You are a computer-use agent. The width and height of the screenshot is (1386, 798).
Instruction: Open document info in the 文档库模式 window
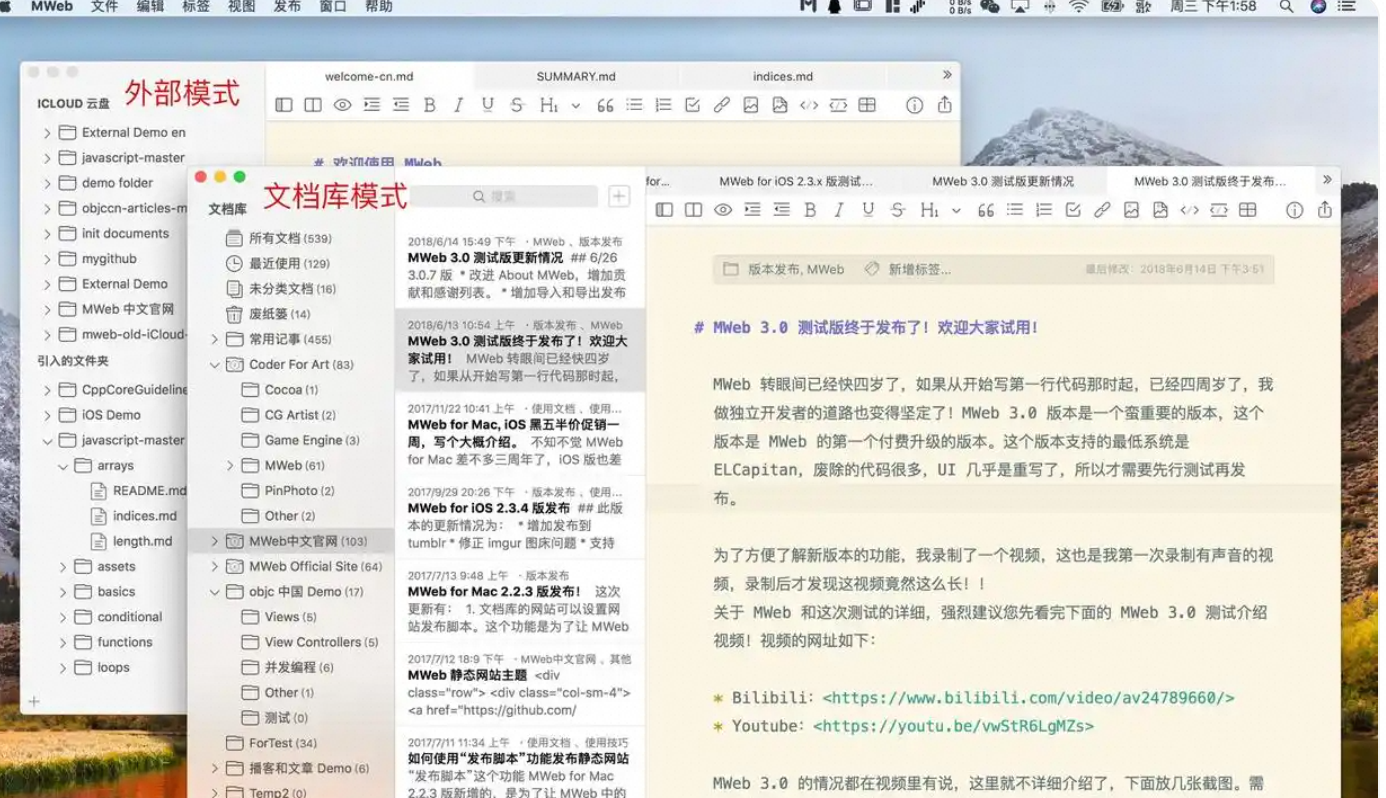(1295, 210)
